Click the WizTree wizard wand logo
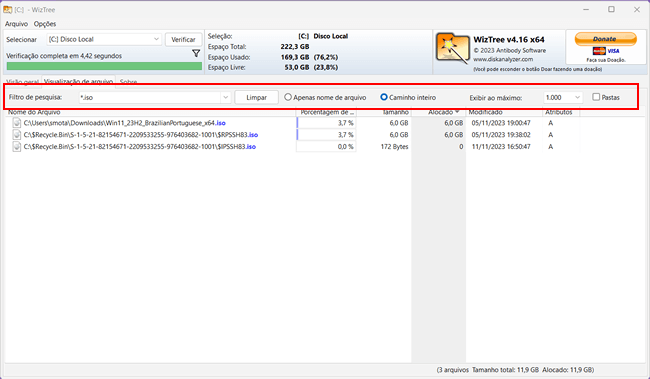This screenshot has height=379, width=650. tap(452, 49)
